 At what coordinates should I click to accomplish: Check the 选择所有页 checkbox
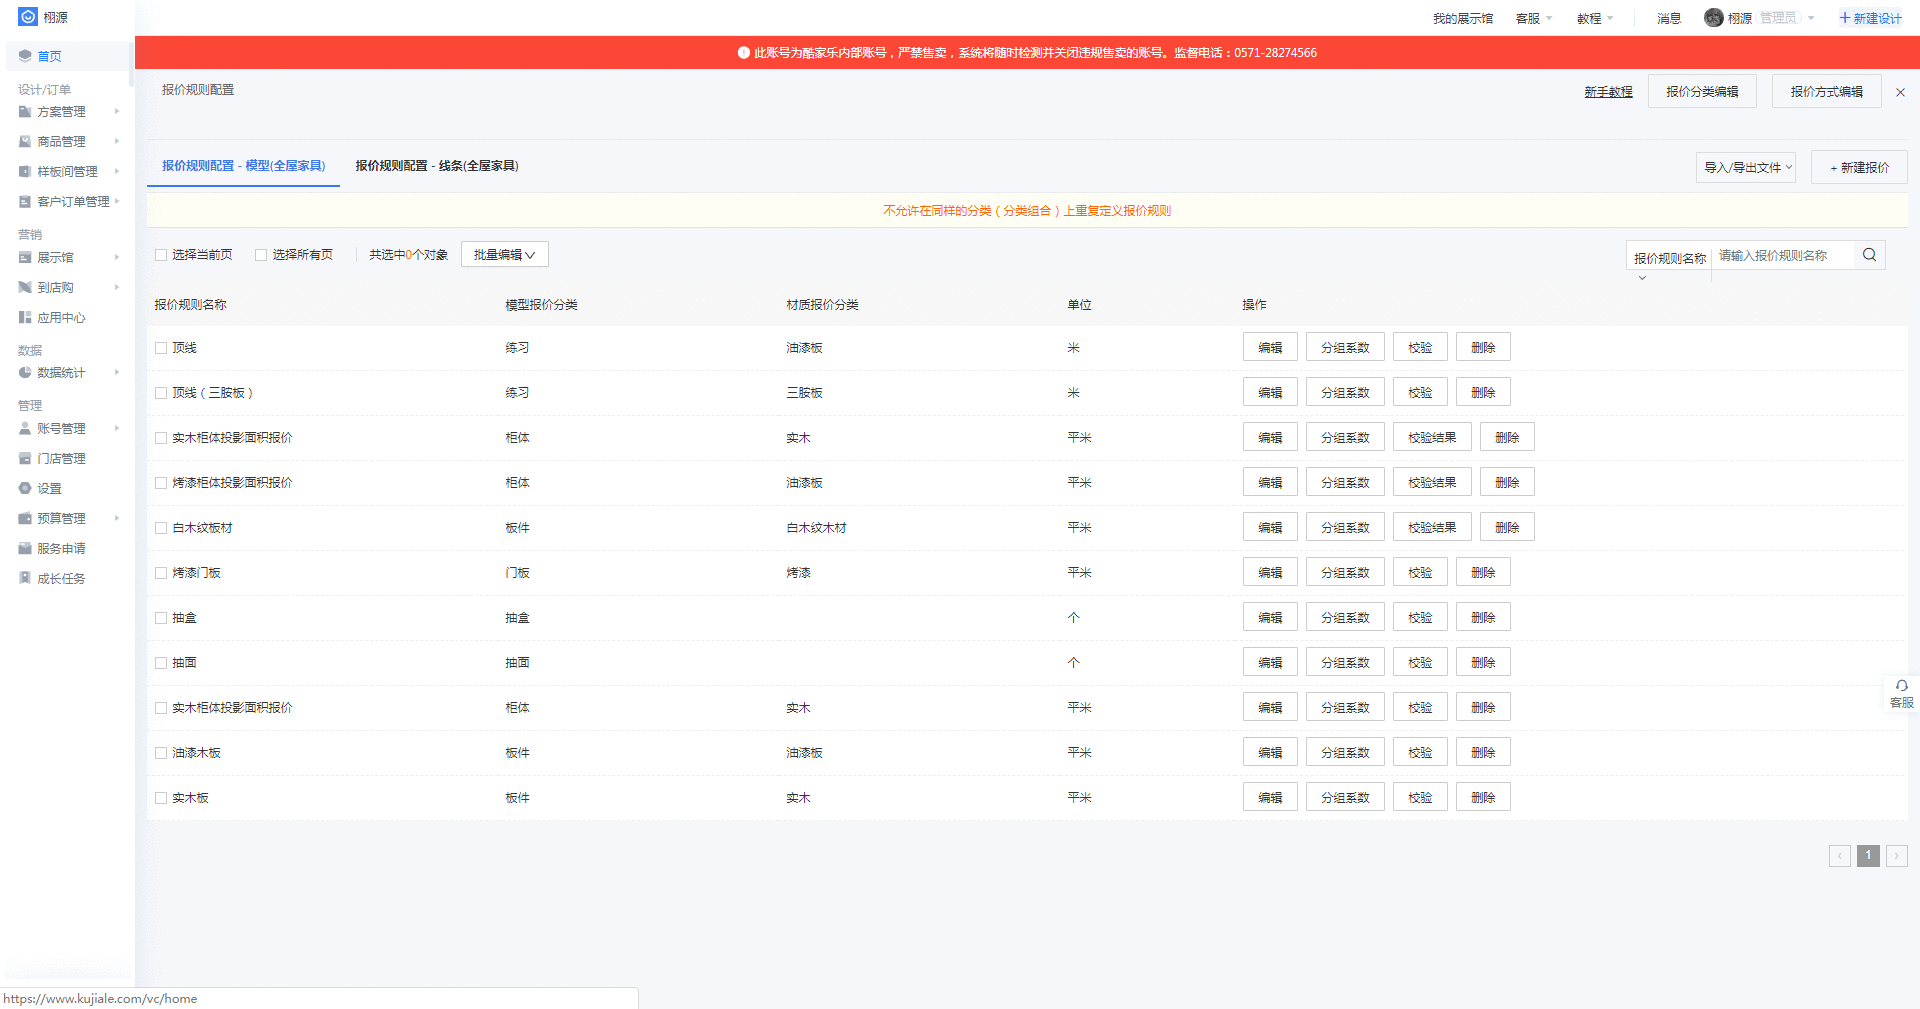click(x=261, y=255)
